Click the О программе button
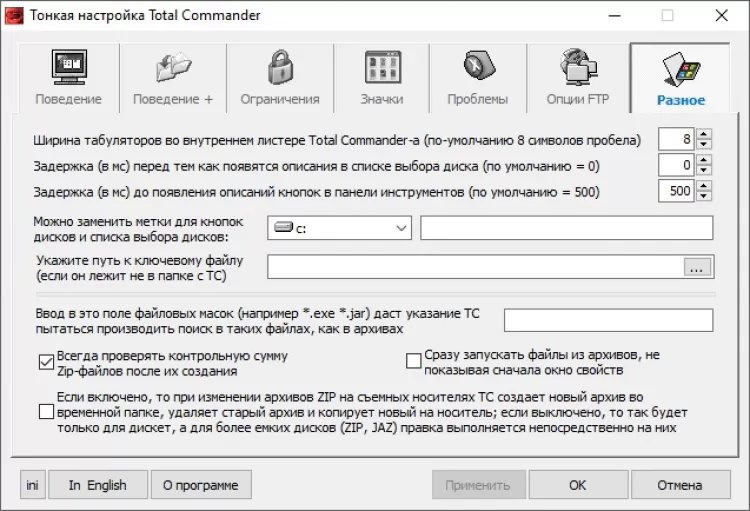This screenshot has height=511, width=750. (201, 485)
